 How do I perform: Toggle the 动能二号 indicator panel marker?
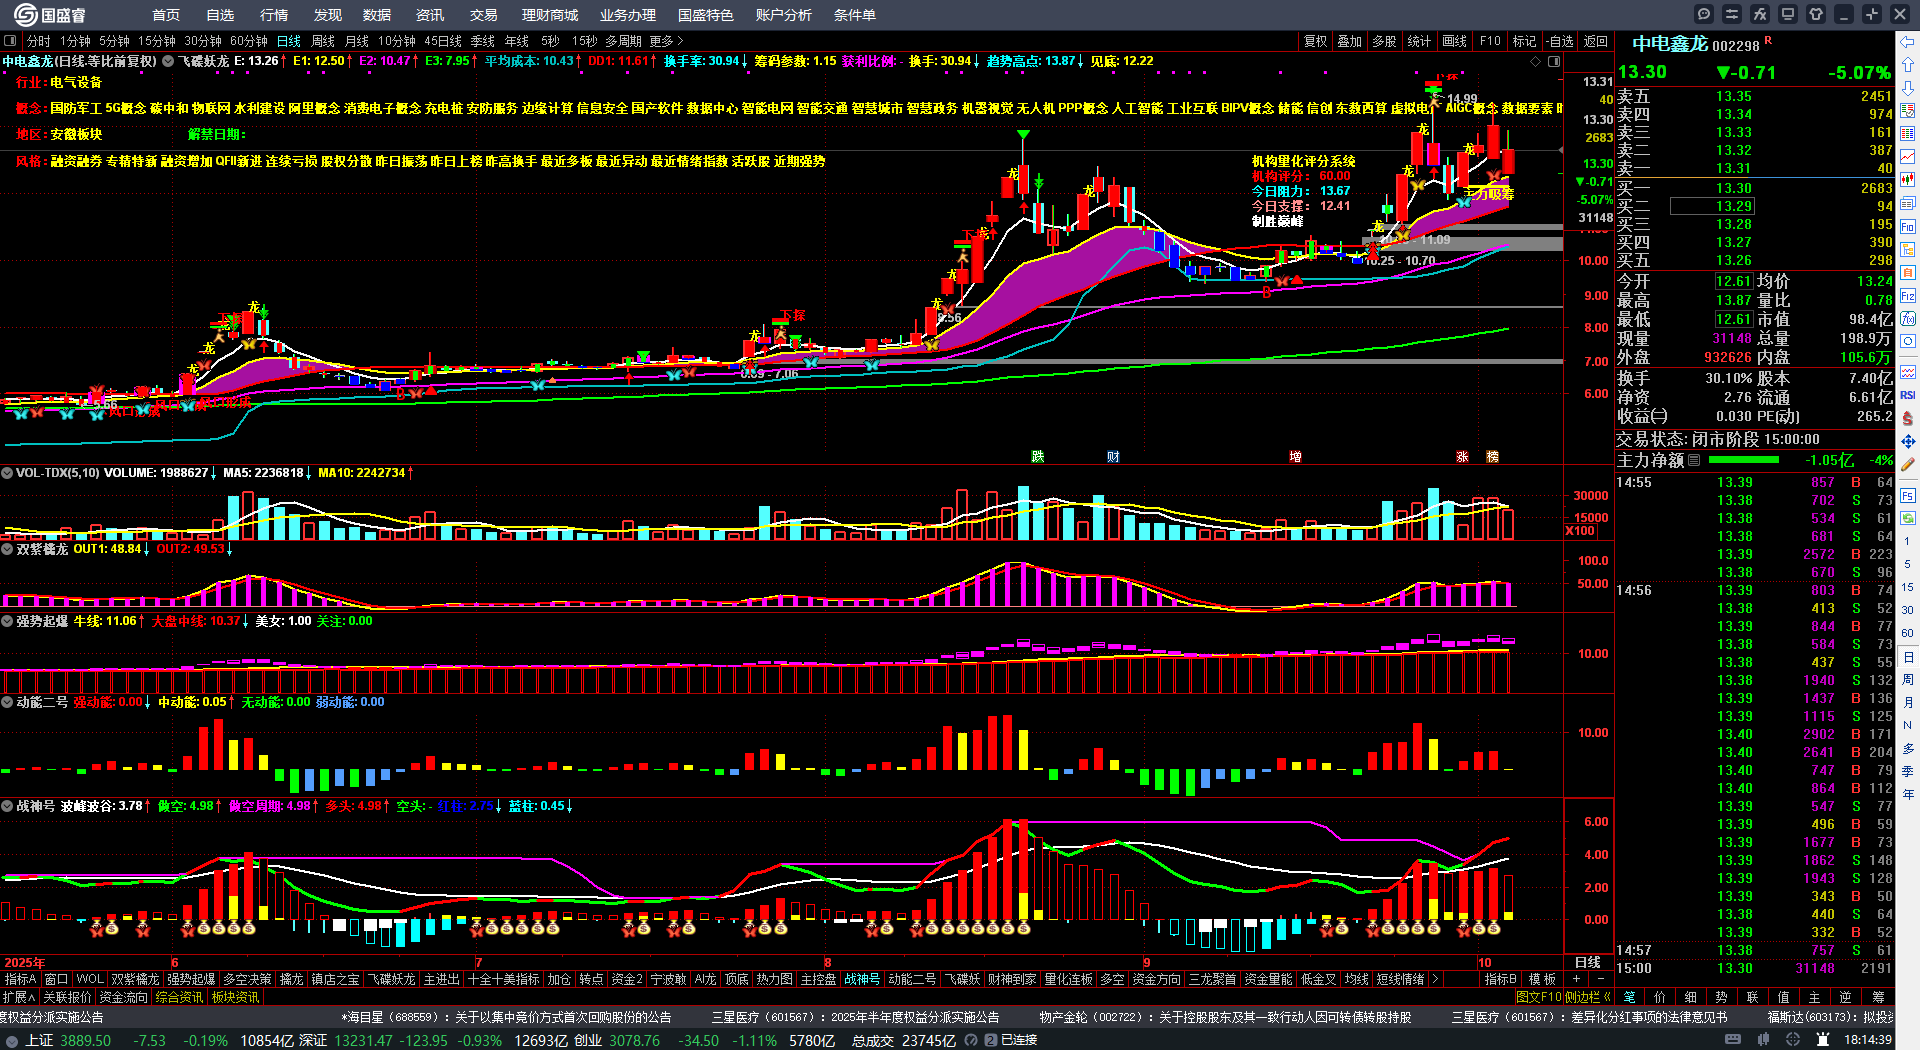click(x=7, y=702)
